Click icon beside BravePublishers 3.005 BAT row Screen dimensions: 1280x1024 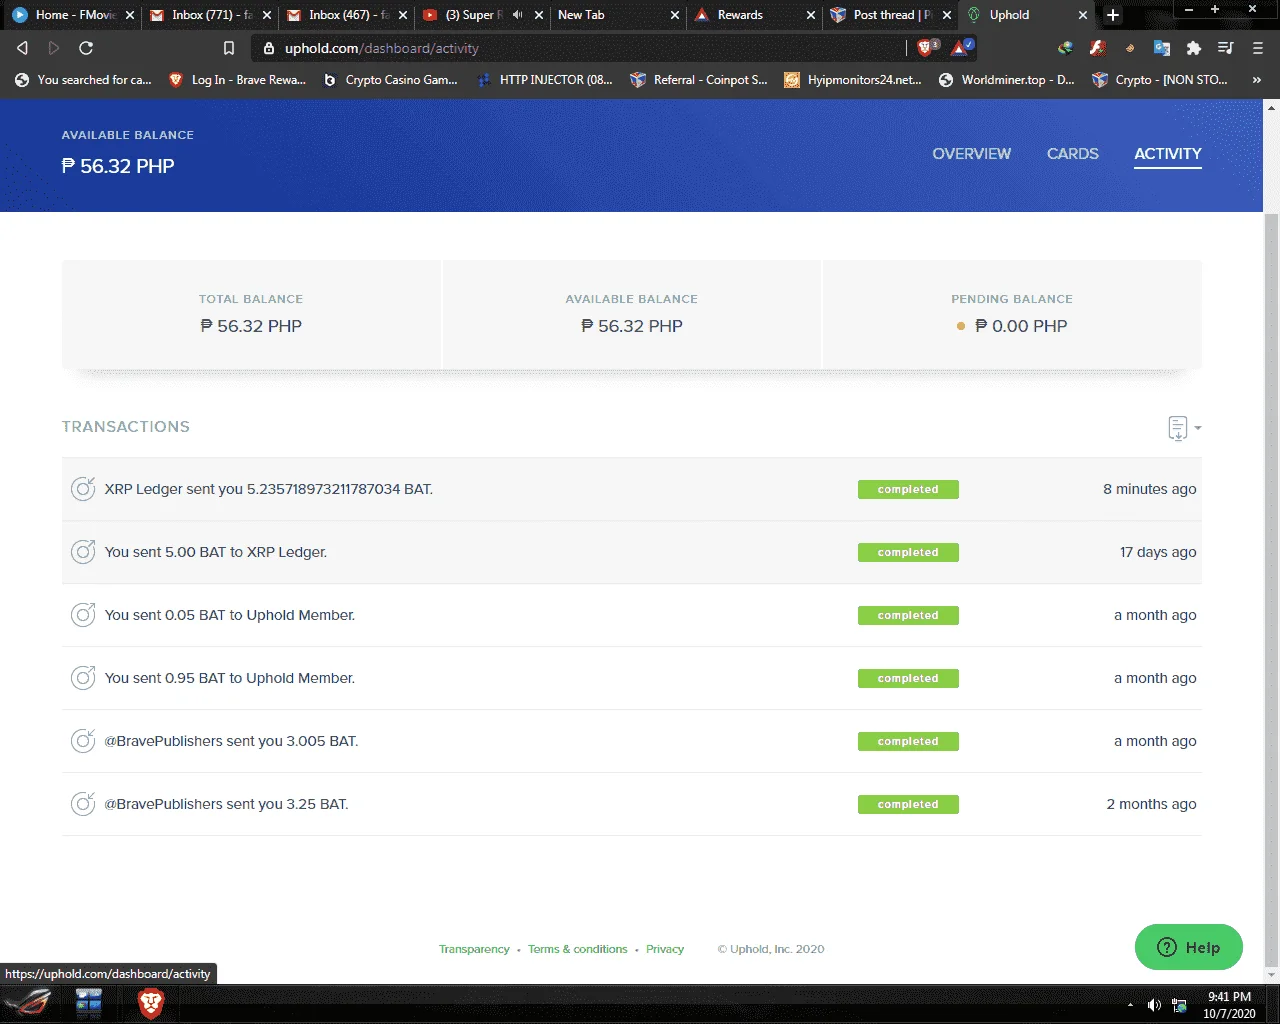coord(83,741)
